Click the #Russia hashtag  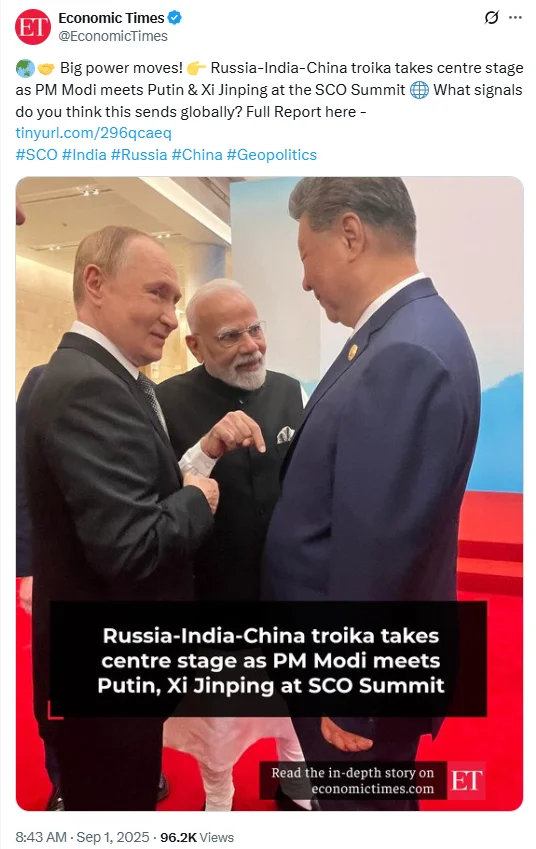coord(139,155)
